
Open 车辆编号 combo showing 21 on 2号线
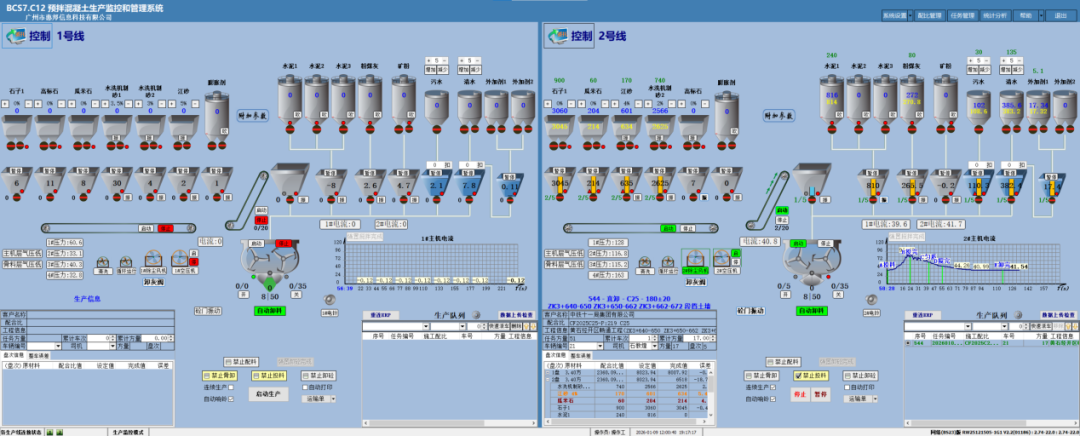(x=586, y=346)
